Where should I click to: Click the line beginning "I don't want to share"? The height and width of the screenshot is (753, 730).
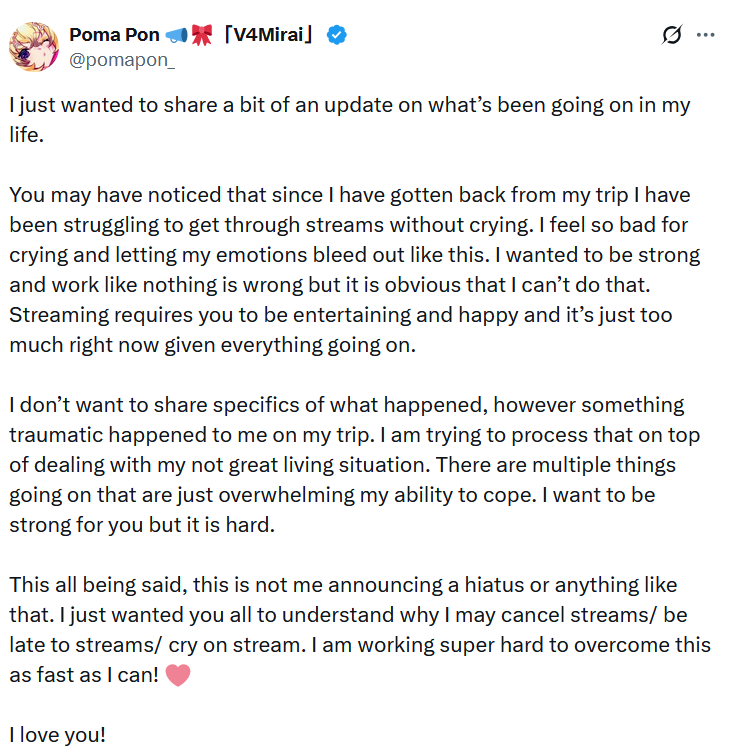pyautogui.click(x=347, y=405)
